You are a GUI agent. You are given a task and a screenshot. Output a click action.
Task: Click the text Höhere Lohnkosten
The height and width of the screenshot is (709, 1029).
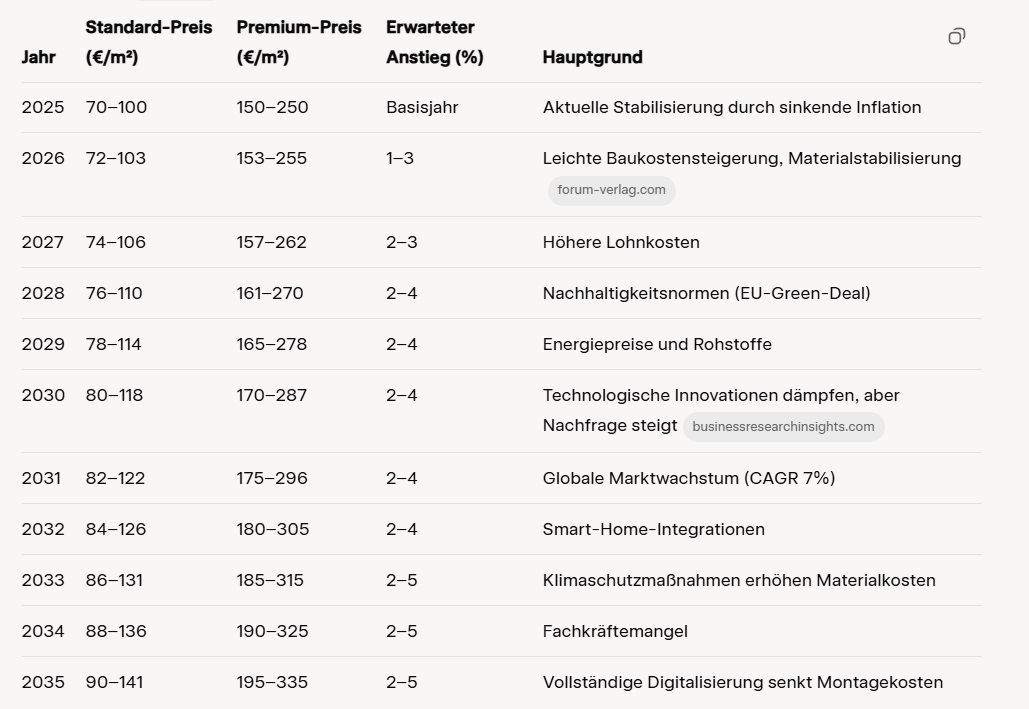(x=621, y=243)
